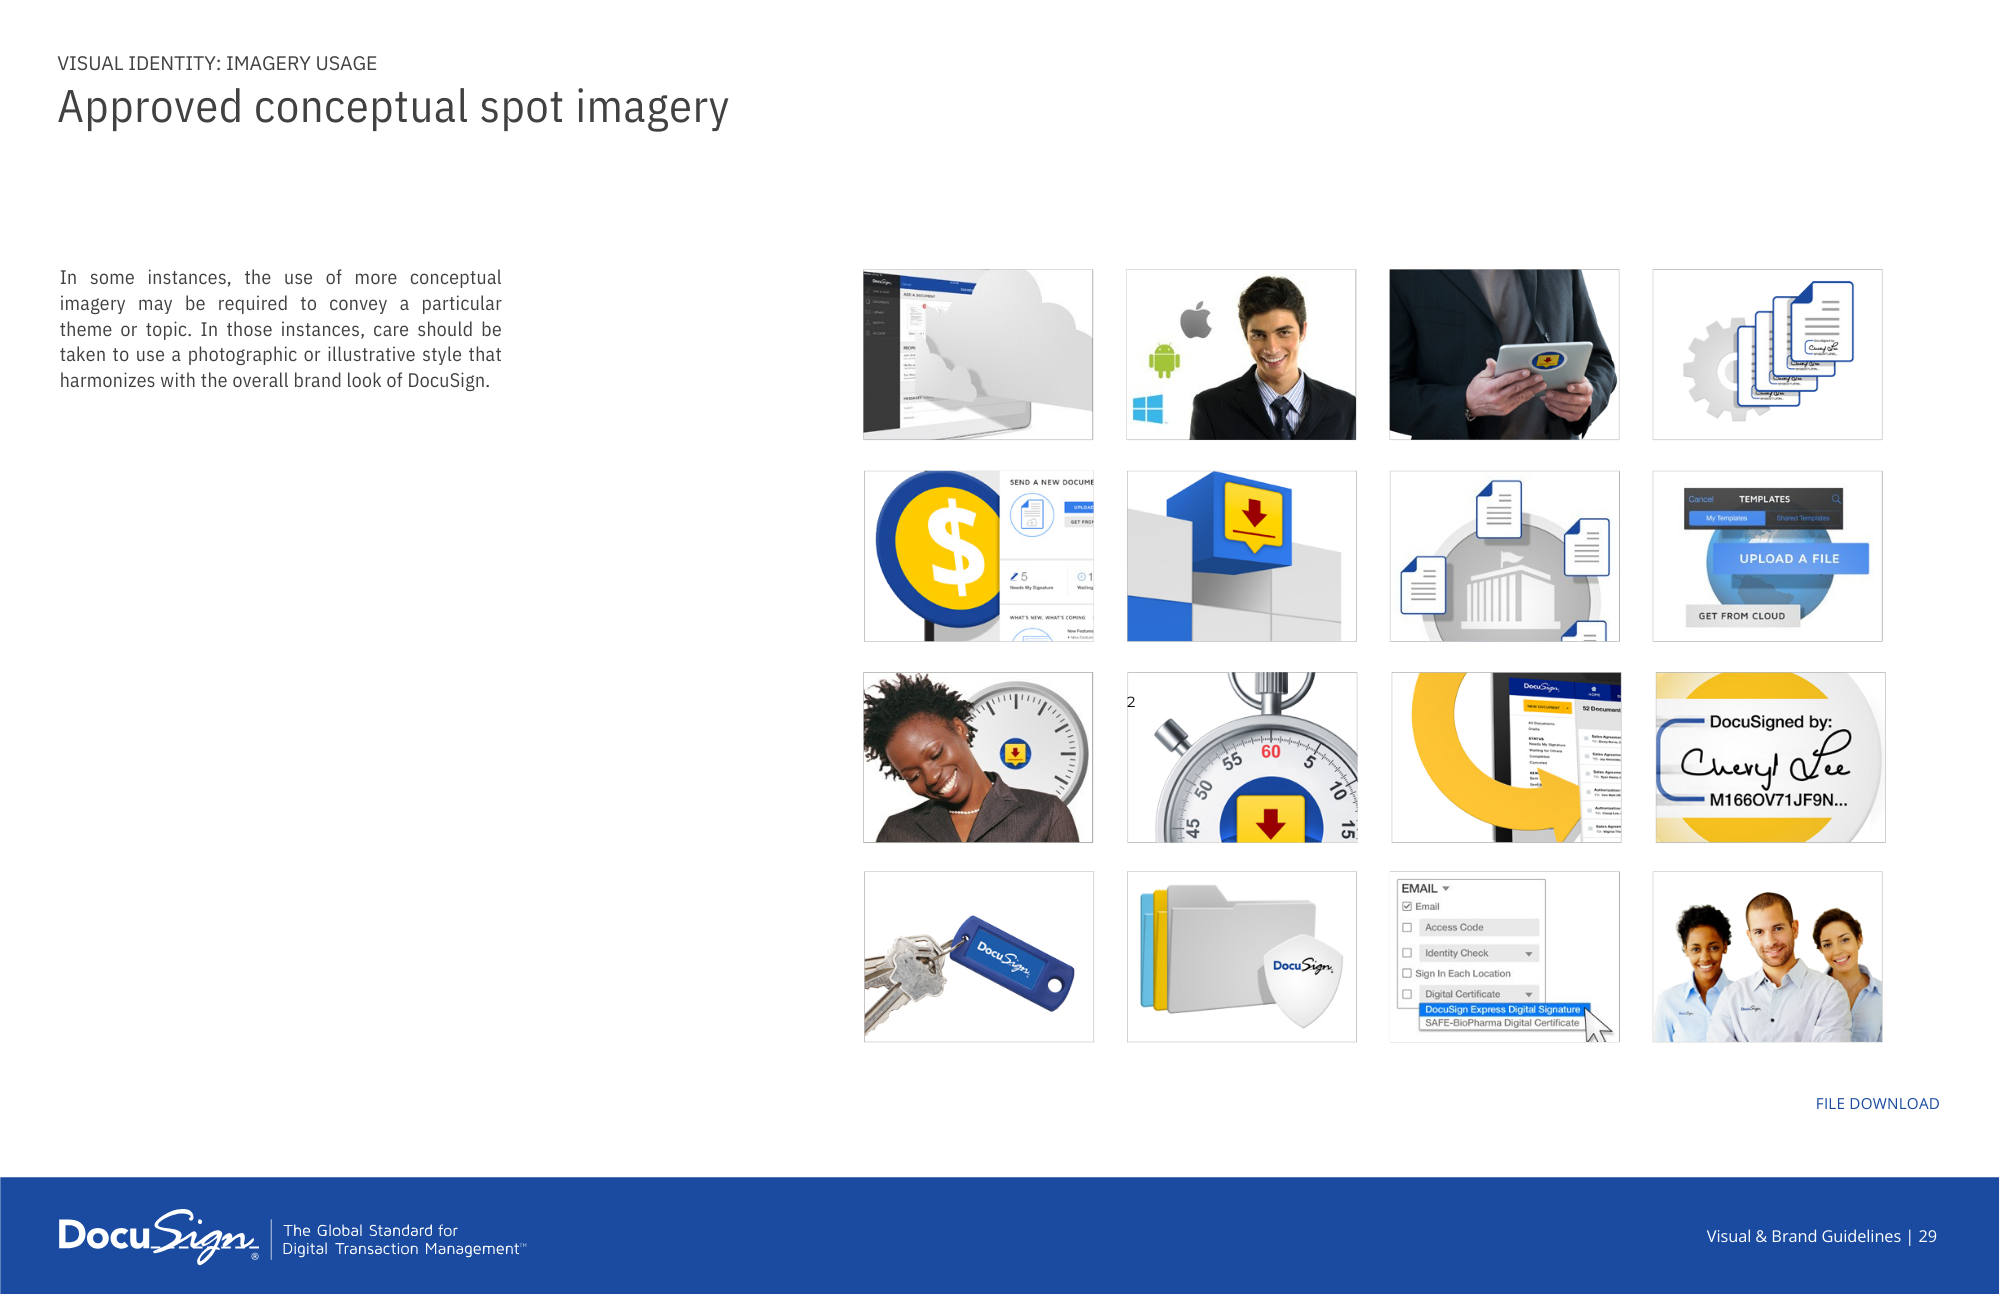Click the VISUAL IDENTITY: IMAGERY USAGE label
The image size is (2000, 1294).
click(x=217, y=63)
